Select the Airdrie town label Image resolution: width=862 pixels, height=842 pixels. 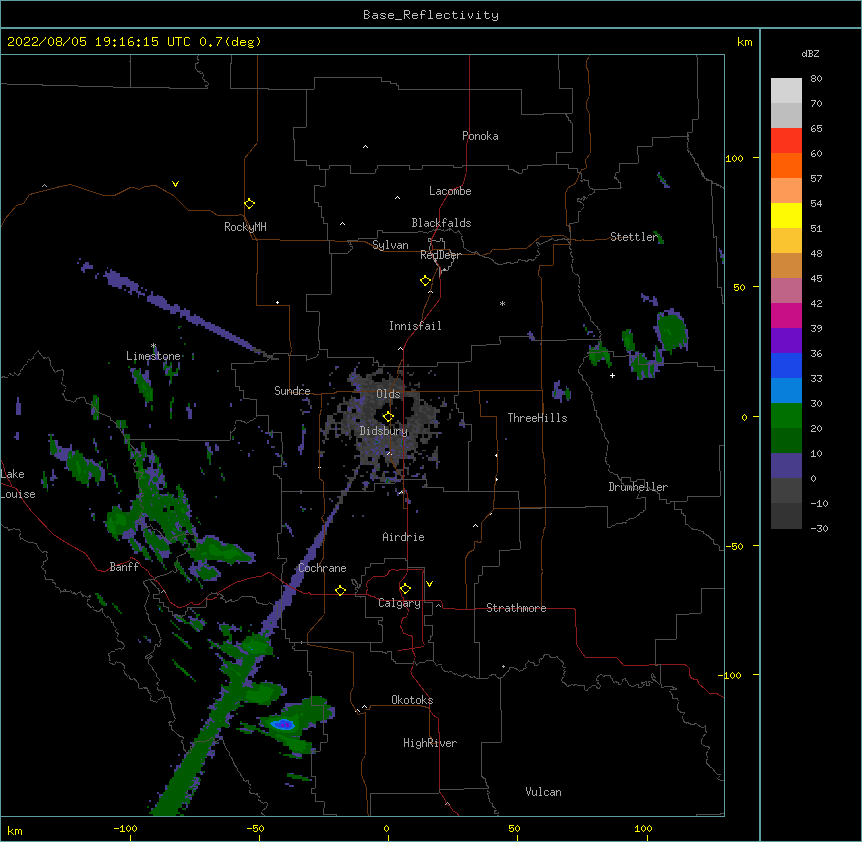tap(403, 537)
